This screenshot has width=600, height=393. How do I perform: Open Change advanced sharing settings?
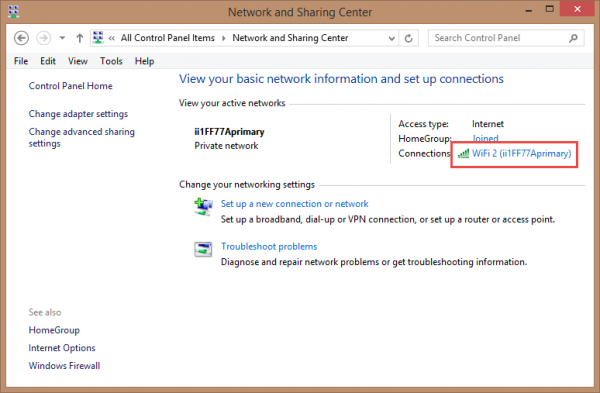click(82, 137)
